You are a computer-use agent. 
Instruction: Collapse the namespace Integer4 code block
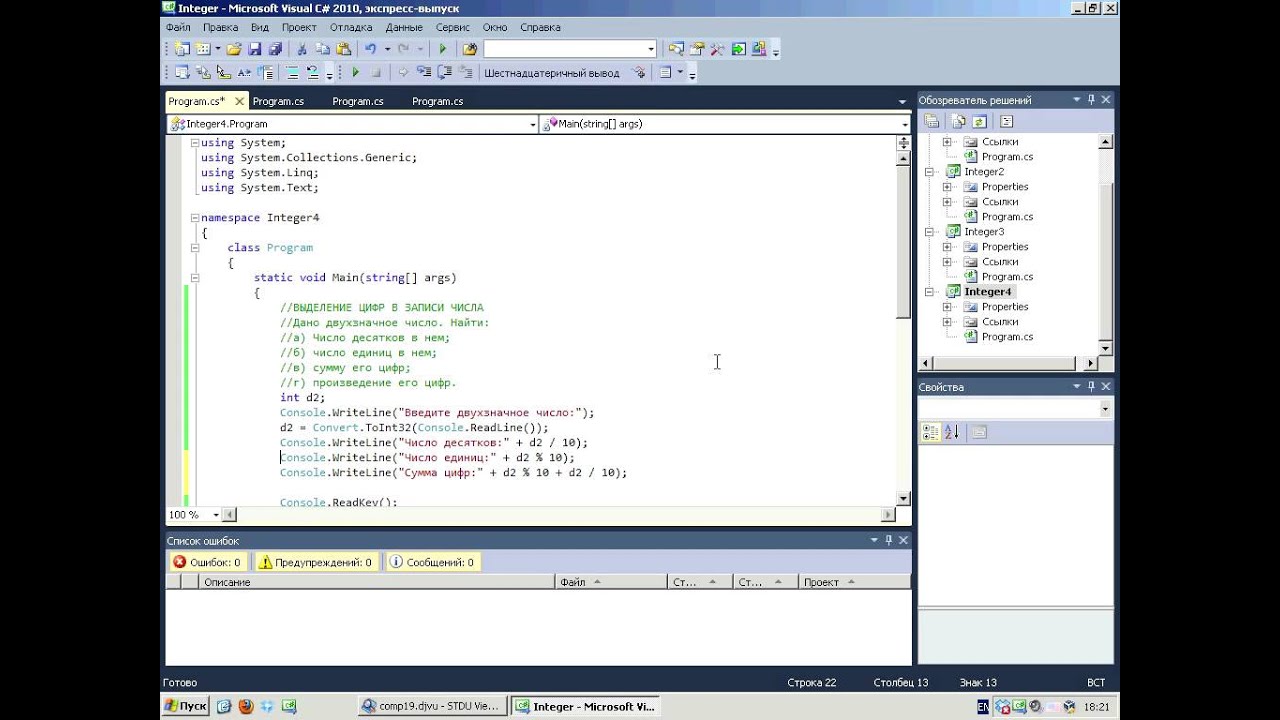click(195, 217)
